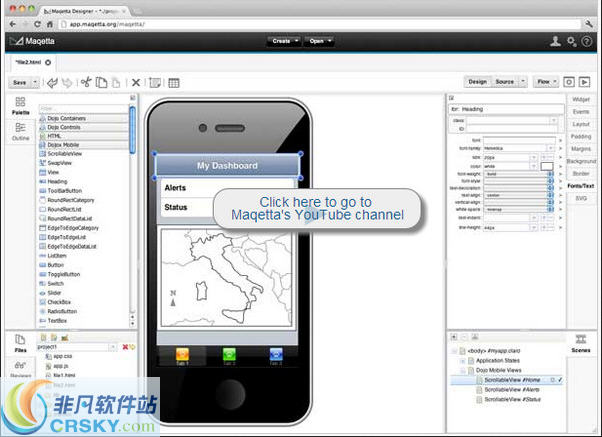Click the Undo arrow icon in toolbar

pos(52,83)
